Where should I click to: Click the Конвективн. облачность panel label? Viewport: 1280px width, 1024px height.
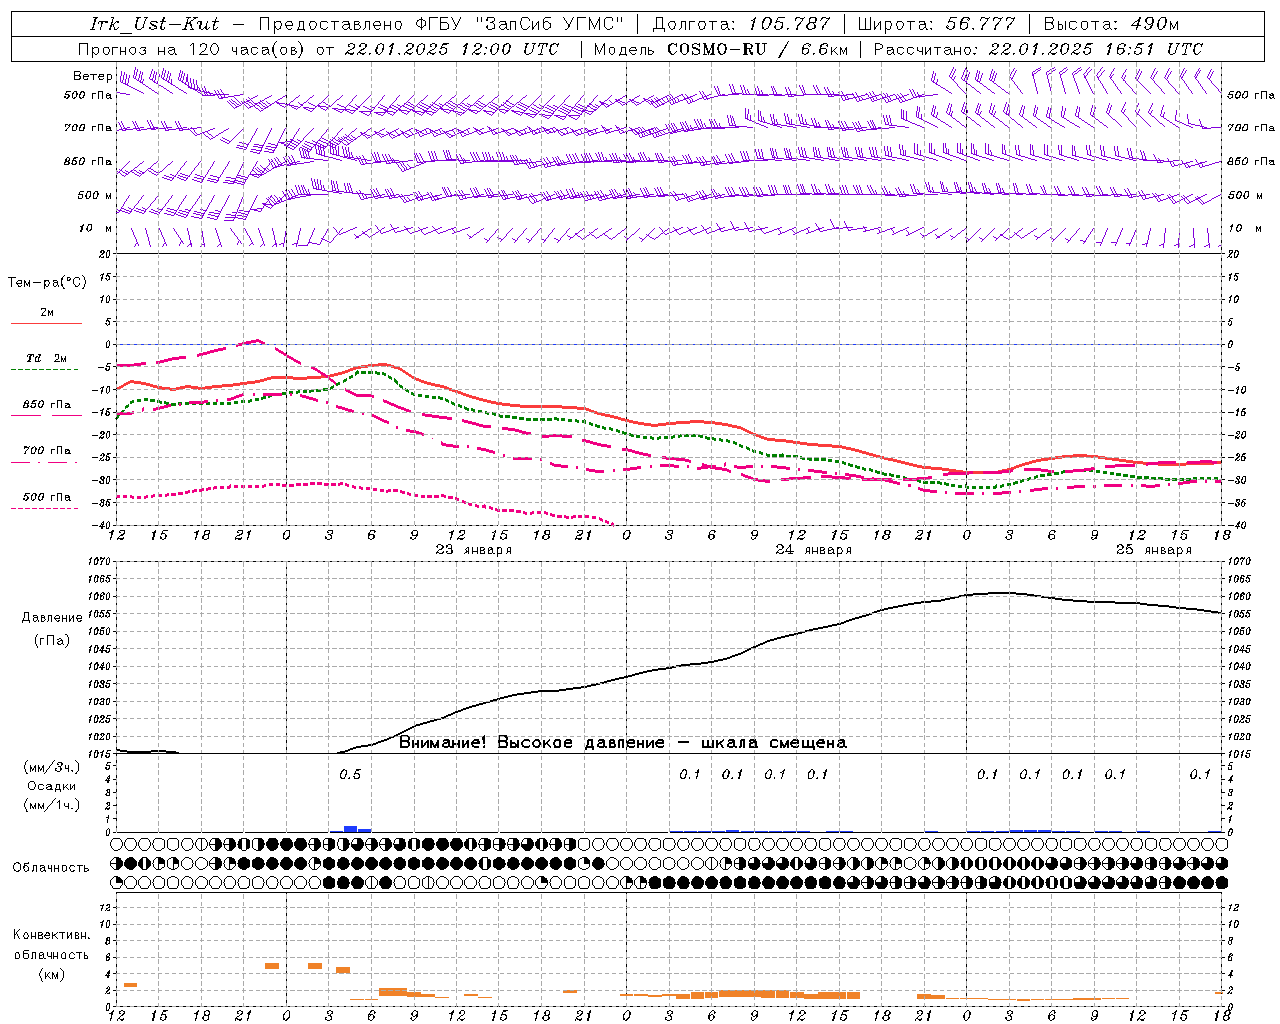(51, 945)
